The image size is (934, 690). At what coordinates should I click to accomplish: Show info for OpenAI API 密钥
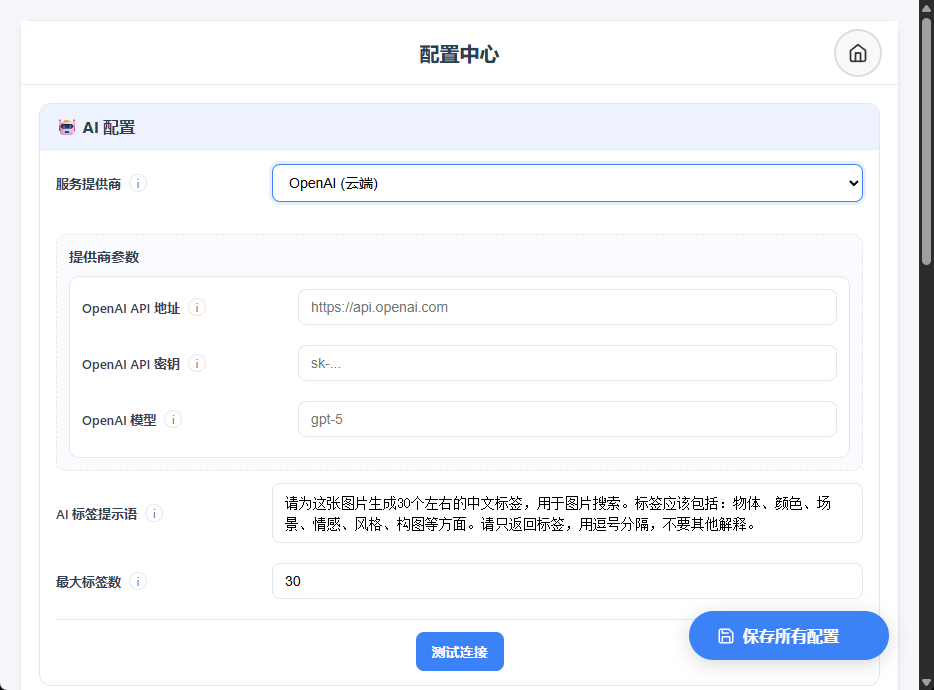(197, 364)
